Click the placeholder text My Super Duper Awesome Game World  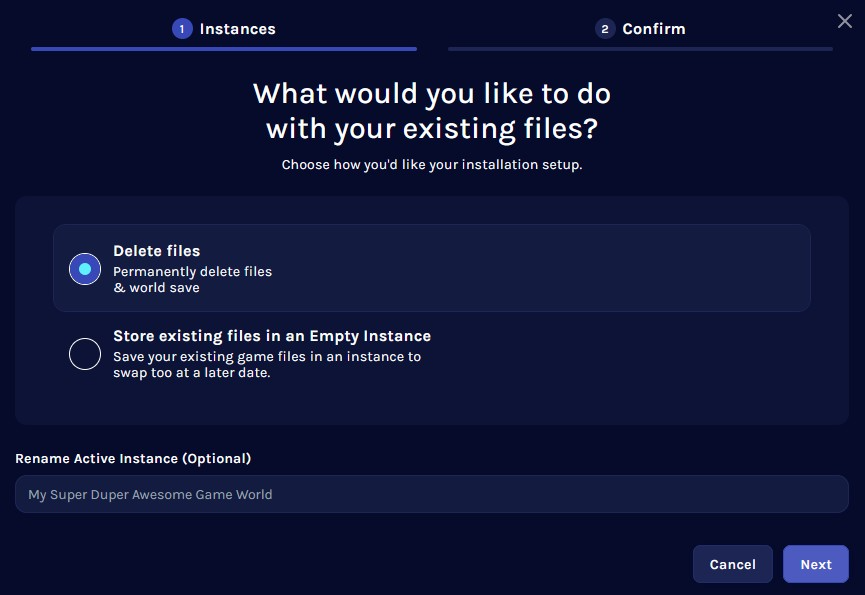(x=150, y=494)
